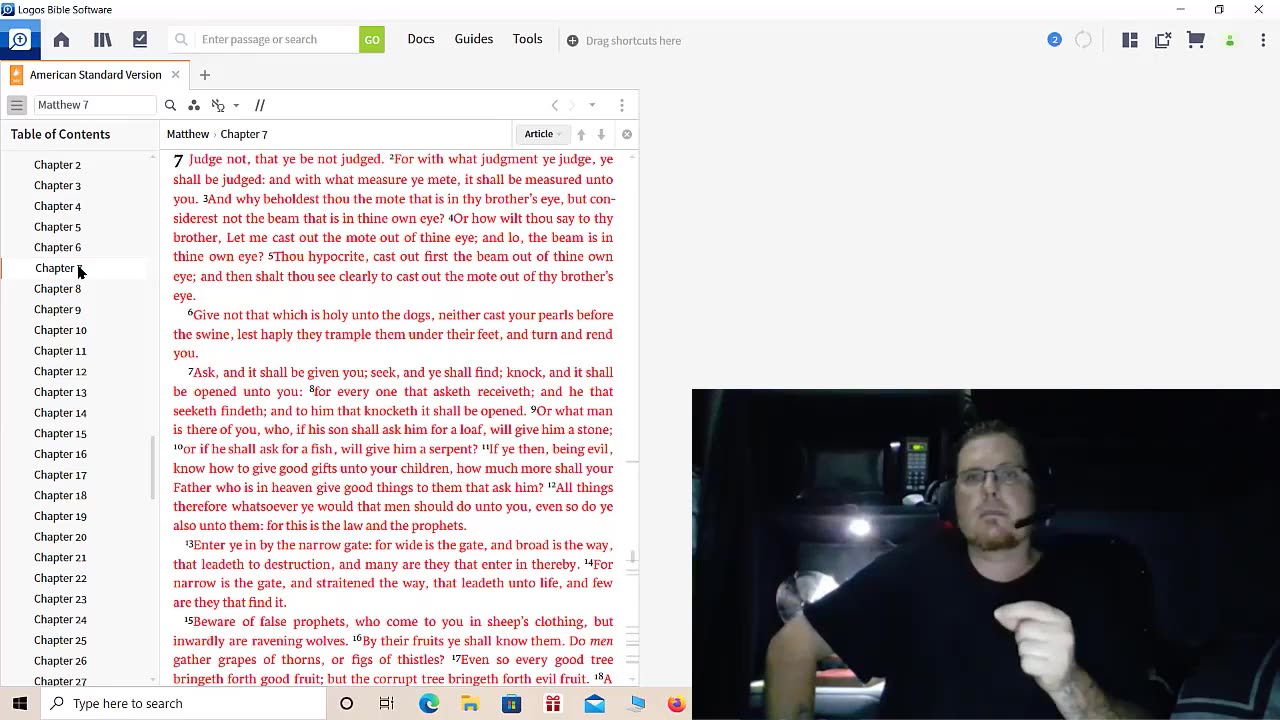This screenshot has height=720, width=1280.
Task: Jump to Chapter 10 in contents list
Action: pos(60,330)
